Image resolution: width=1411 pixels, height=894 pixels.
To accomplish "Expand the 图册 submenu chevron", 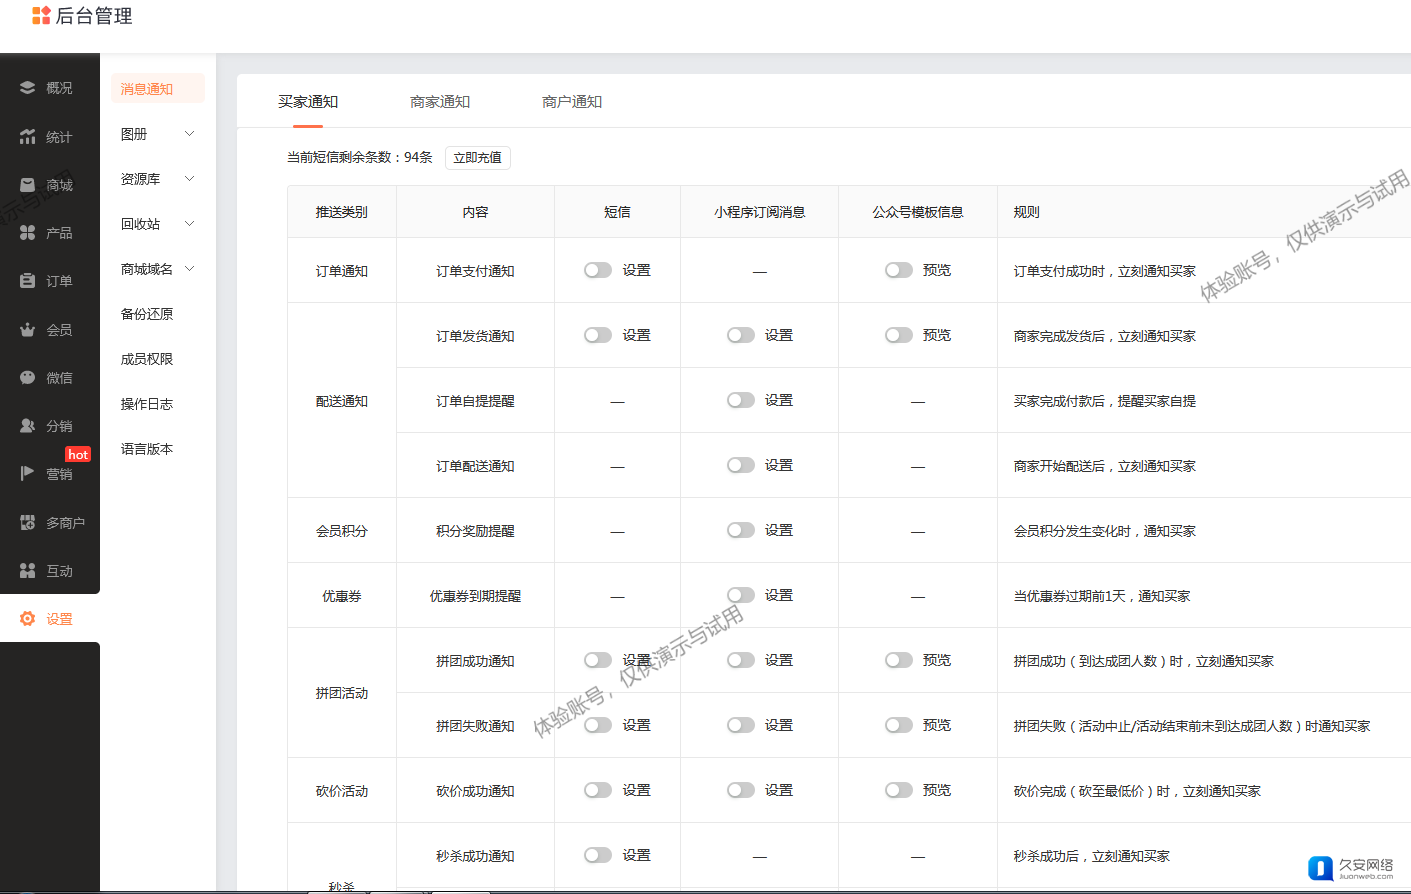I will (189, 134).
